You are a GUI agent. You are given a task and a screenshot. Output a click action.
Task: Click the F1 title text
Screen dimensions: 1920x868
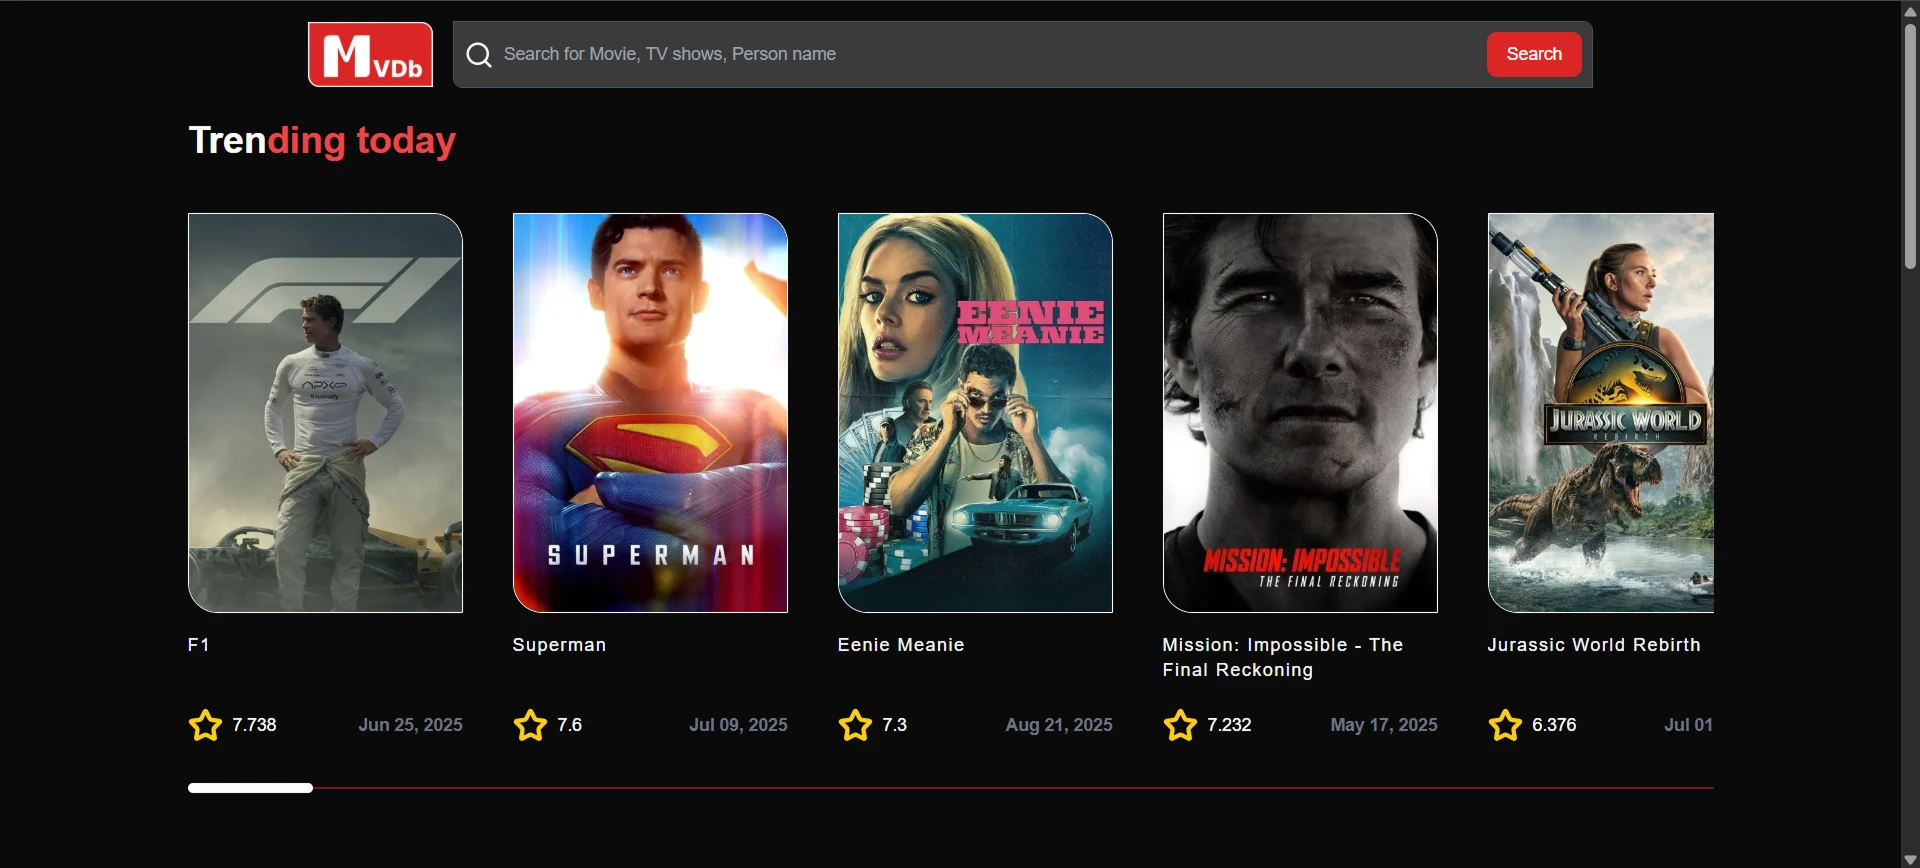click(199, 645)
